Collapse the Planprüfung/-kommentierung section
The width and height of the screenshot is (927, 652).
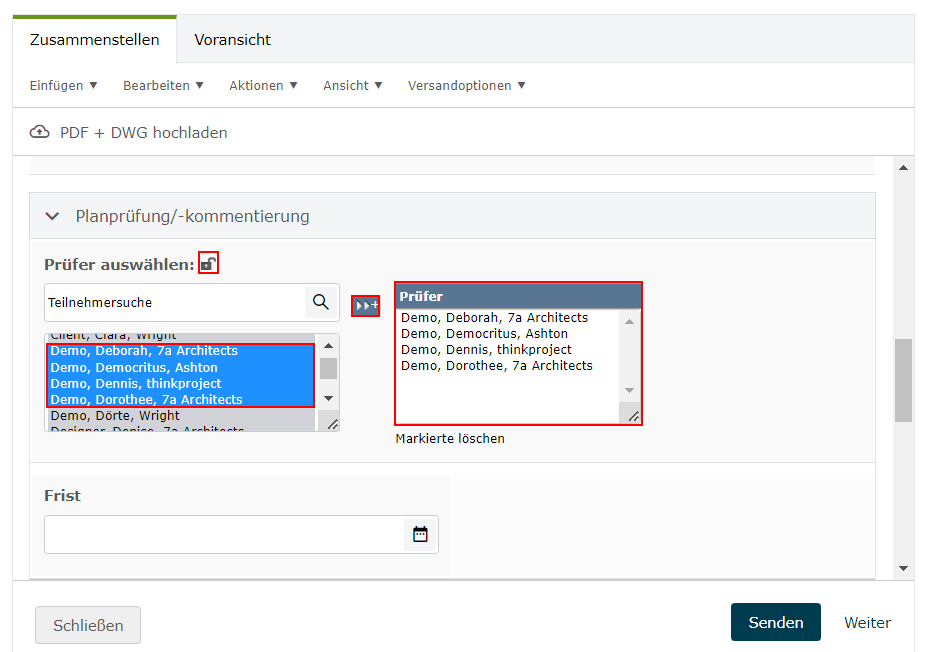tap(53, 216)
